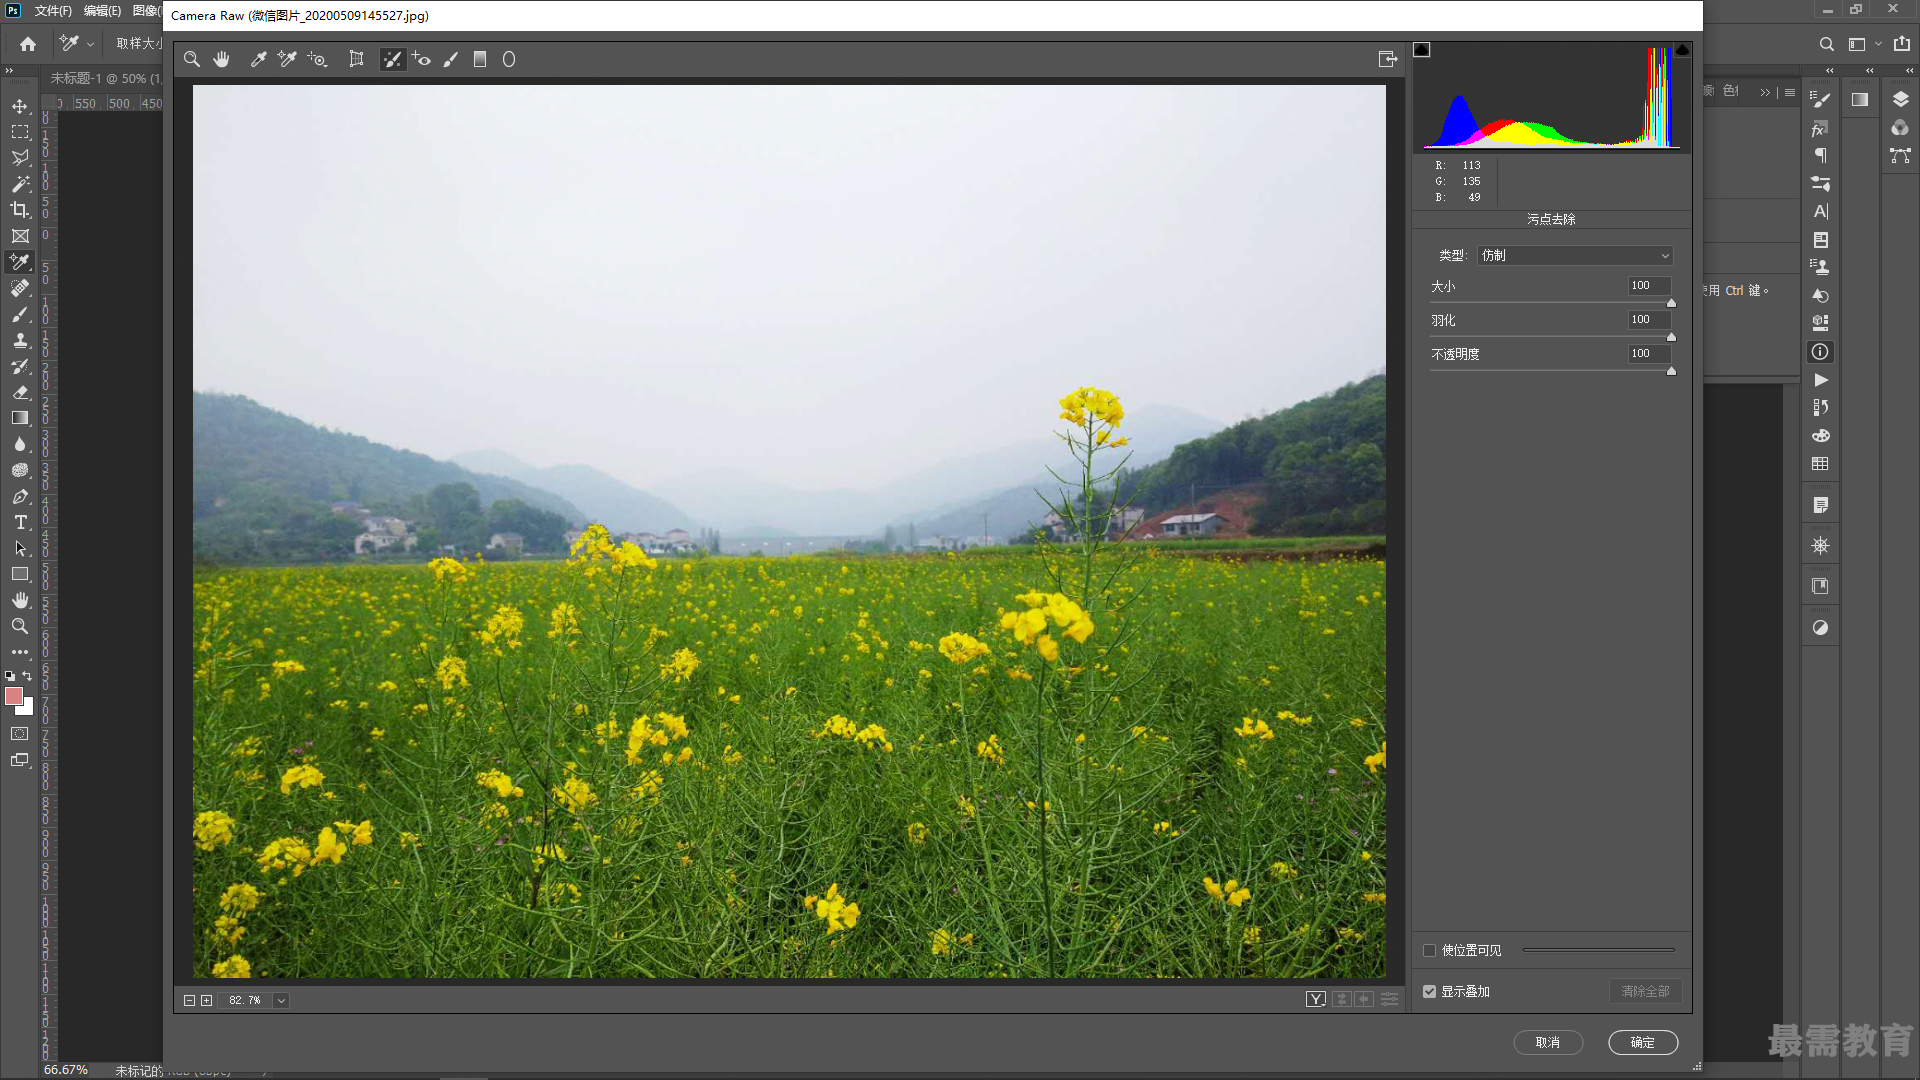This screenshot has width=1920, height=1080.
Task: Select the Type tool in Photoshop toolbar
Action: pos(20,523)
